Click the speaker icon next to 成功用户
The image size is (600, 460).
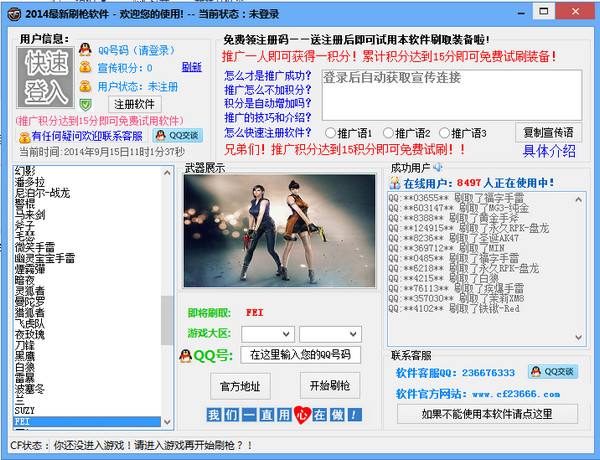click(x=438, y=167)
